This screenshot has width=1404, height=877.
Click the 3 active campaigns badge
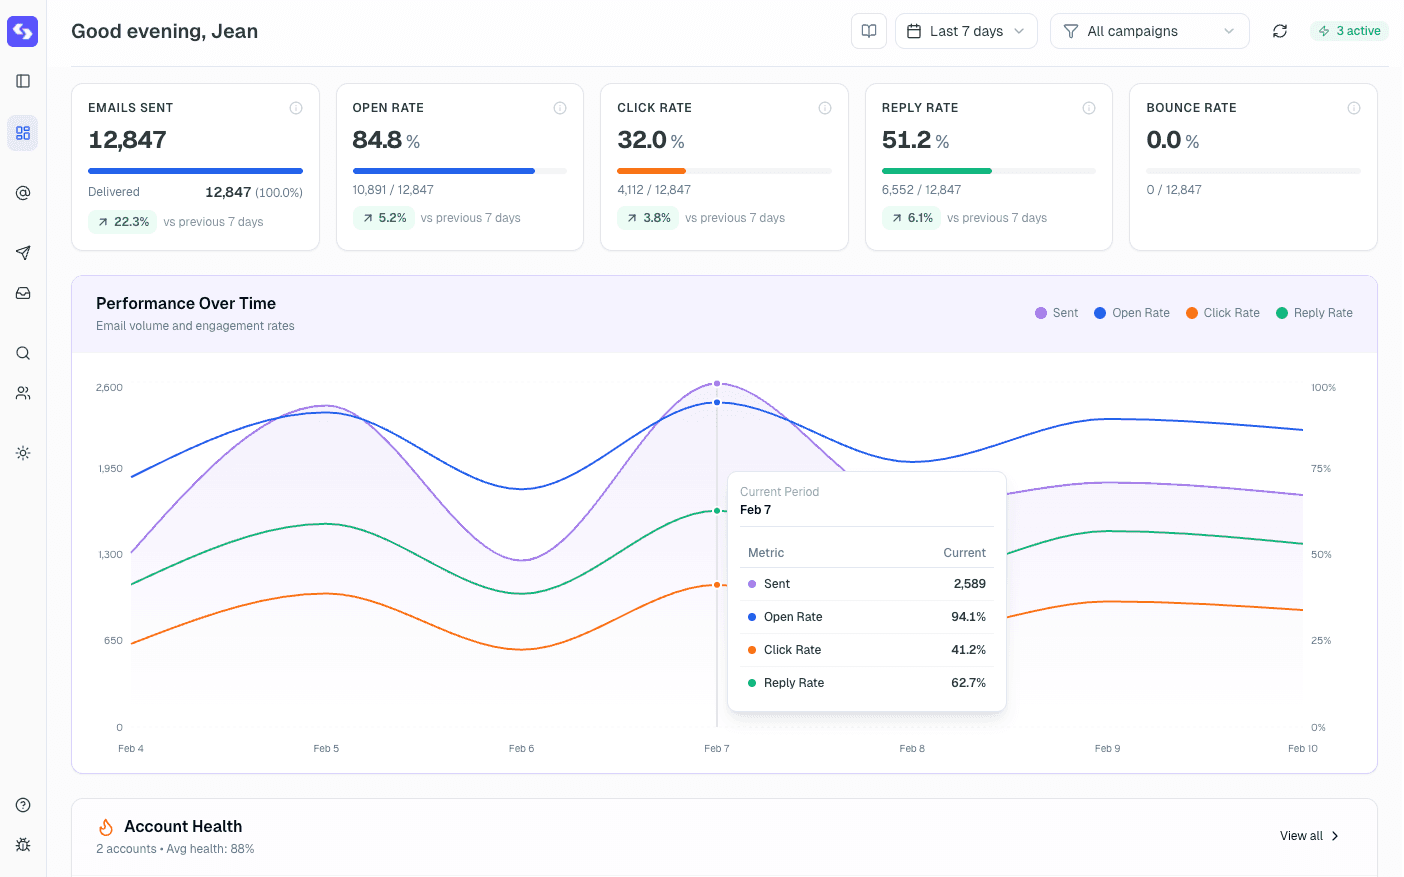[1349, 31]
